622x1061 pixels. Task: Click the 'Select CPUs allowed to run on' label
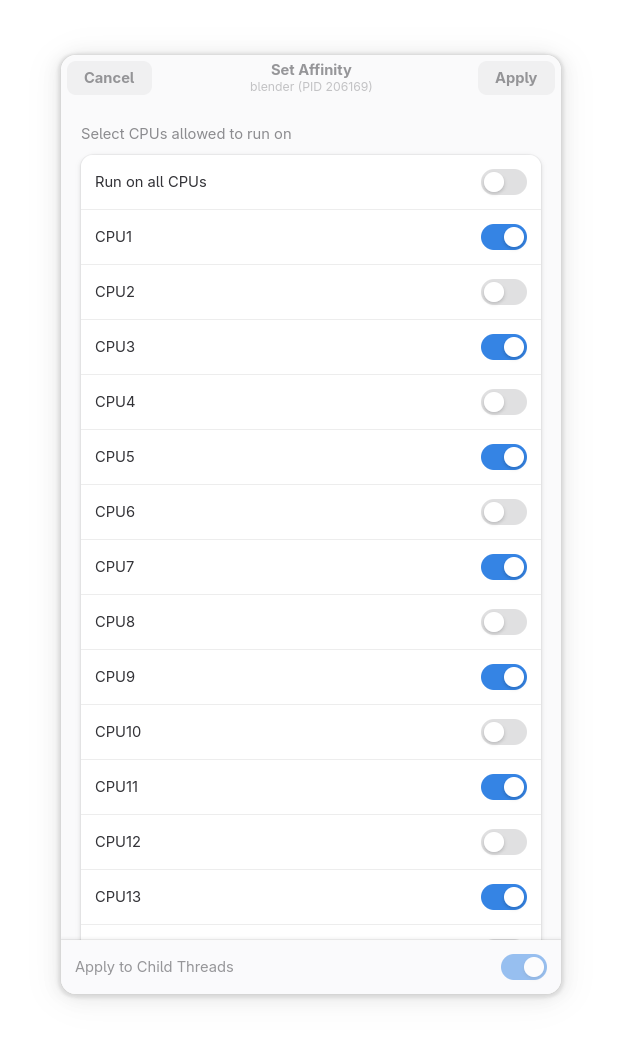(x=186, y=134)
